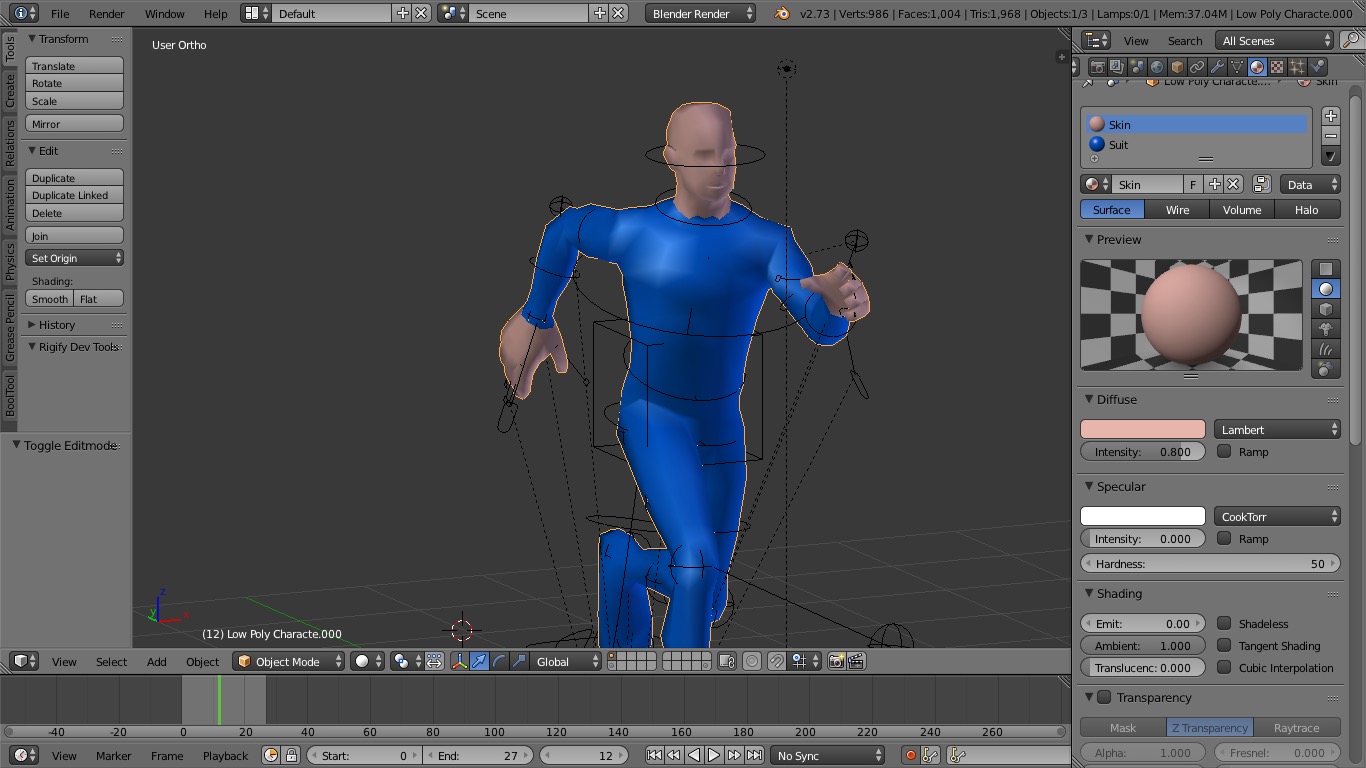Click the Mirror button
The width and height of the screenshot is (1366, 768).
pos(74,124)
